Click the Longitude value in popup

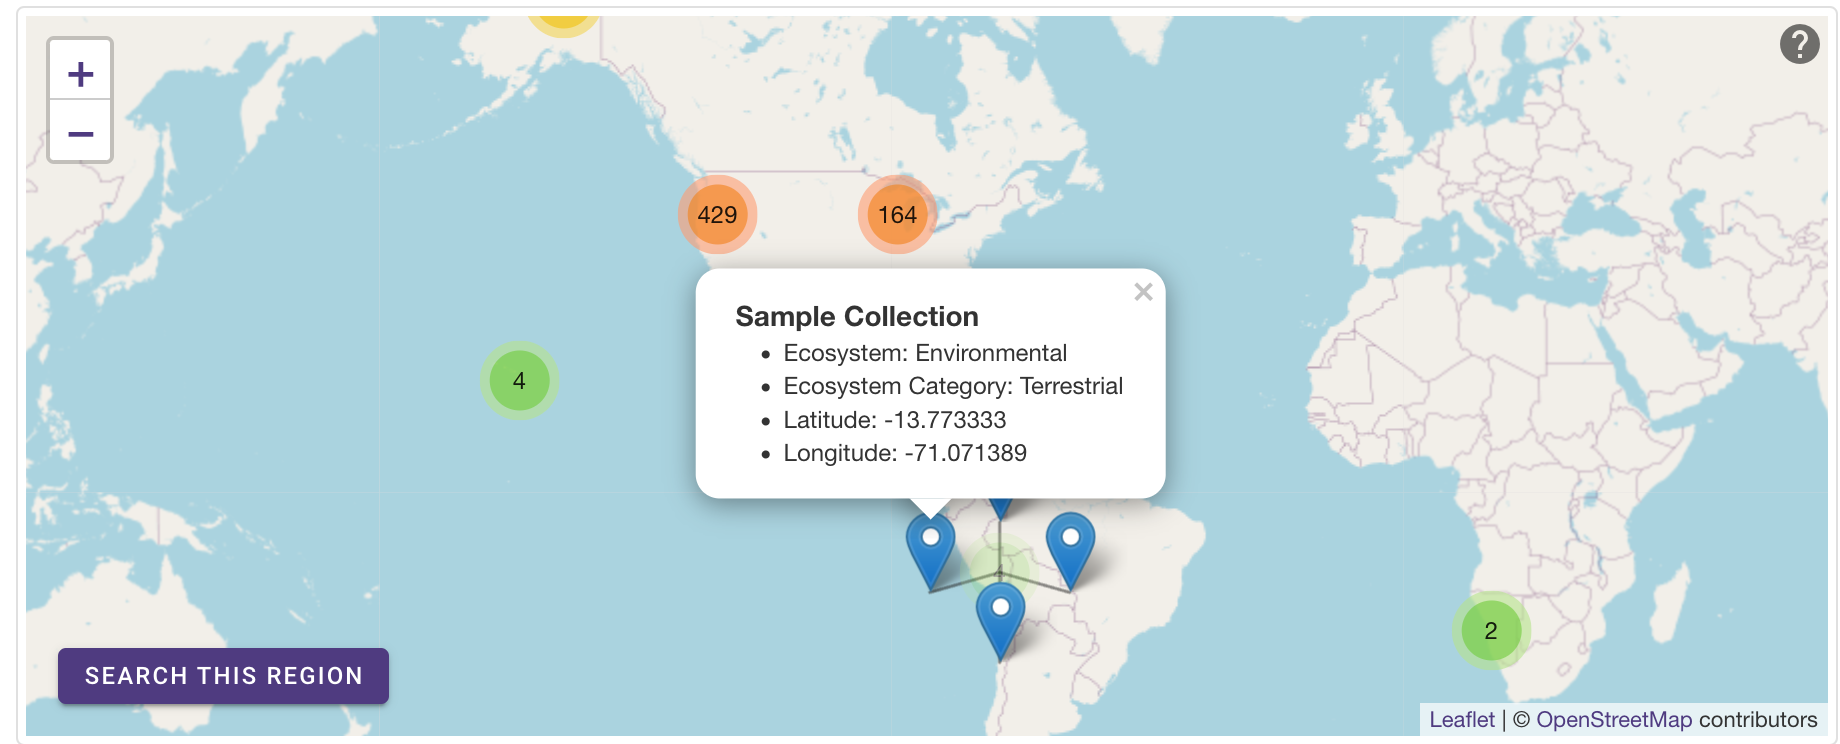(965, 453)
